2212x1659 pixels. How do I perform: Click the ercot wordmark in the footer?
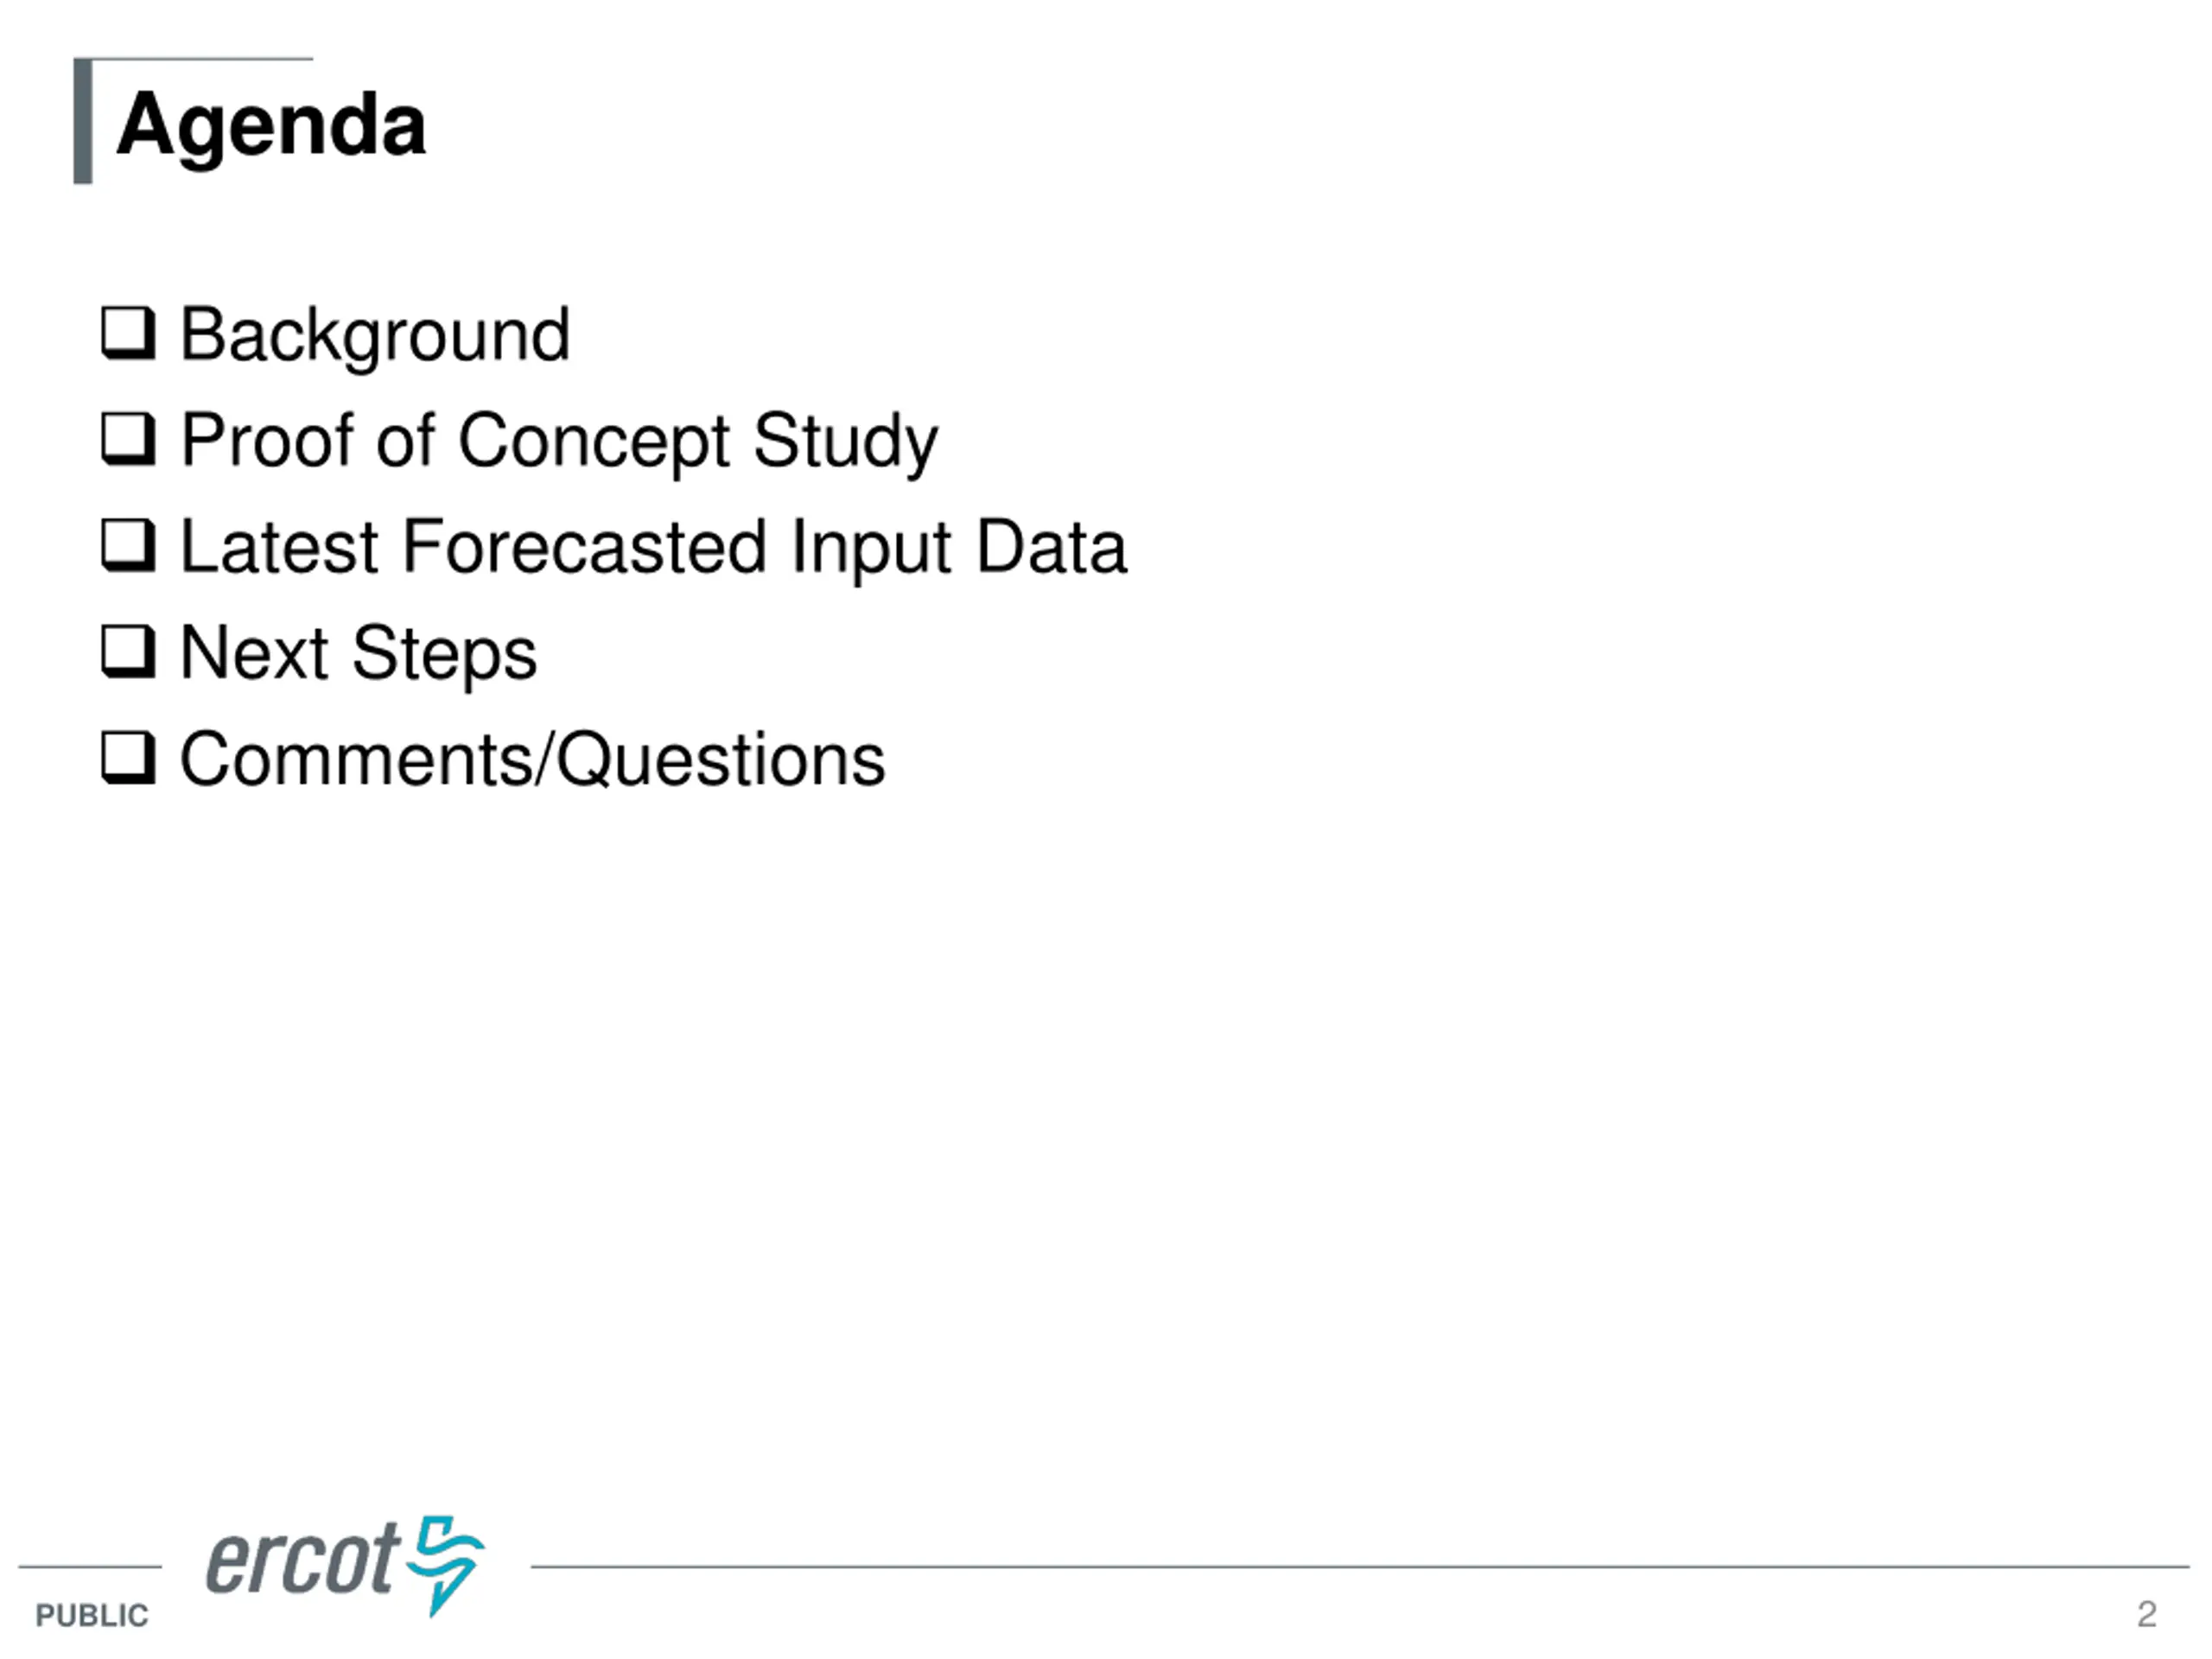tap(303, 1559)
